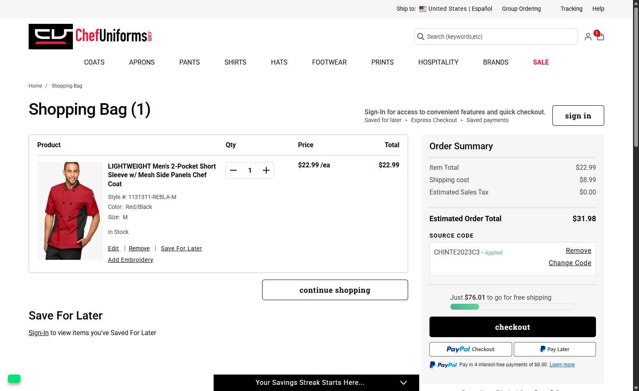Click the continue shopping button
Screen dimensions: 639x391
click(335, 290)
